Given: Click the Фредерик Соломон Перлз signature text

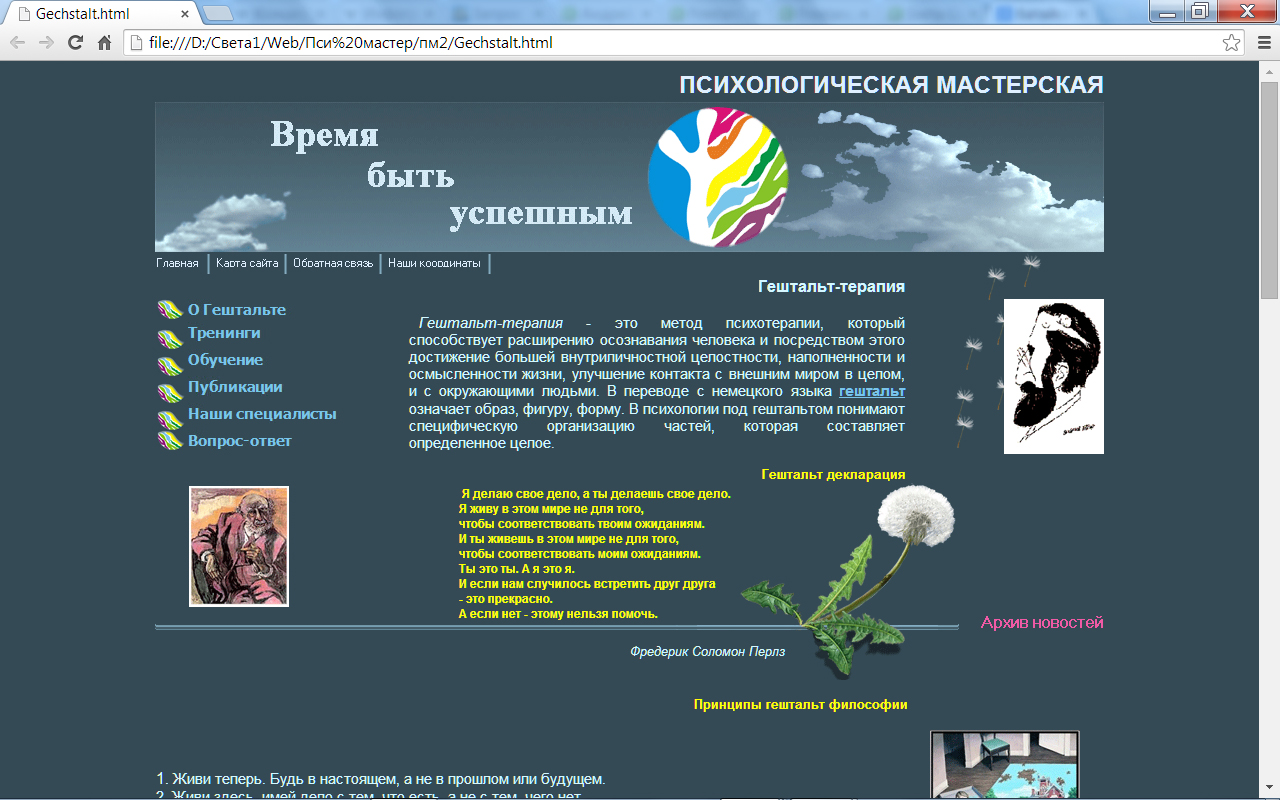Looking at the screenshot, I should 707,651.
